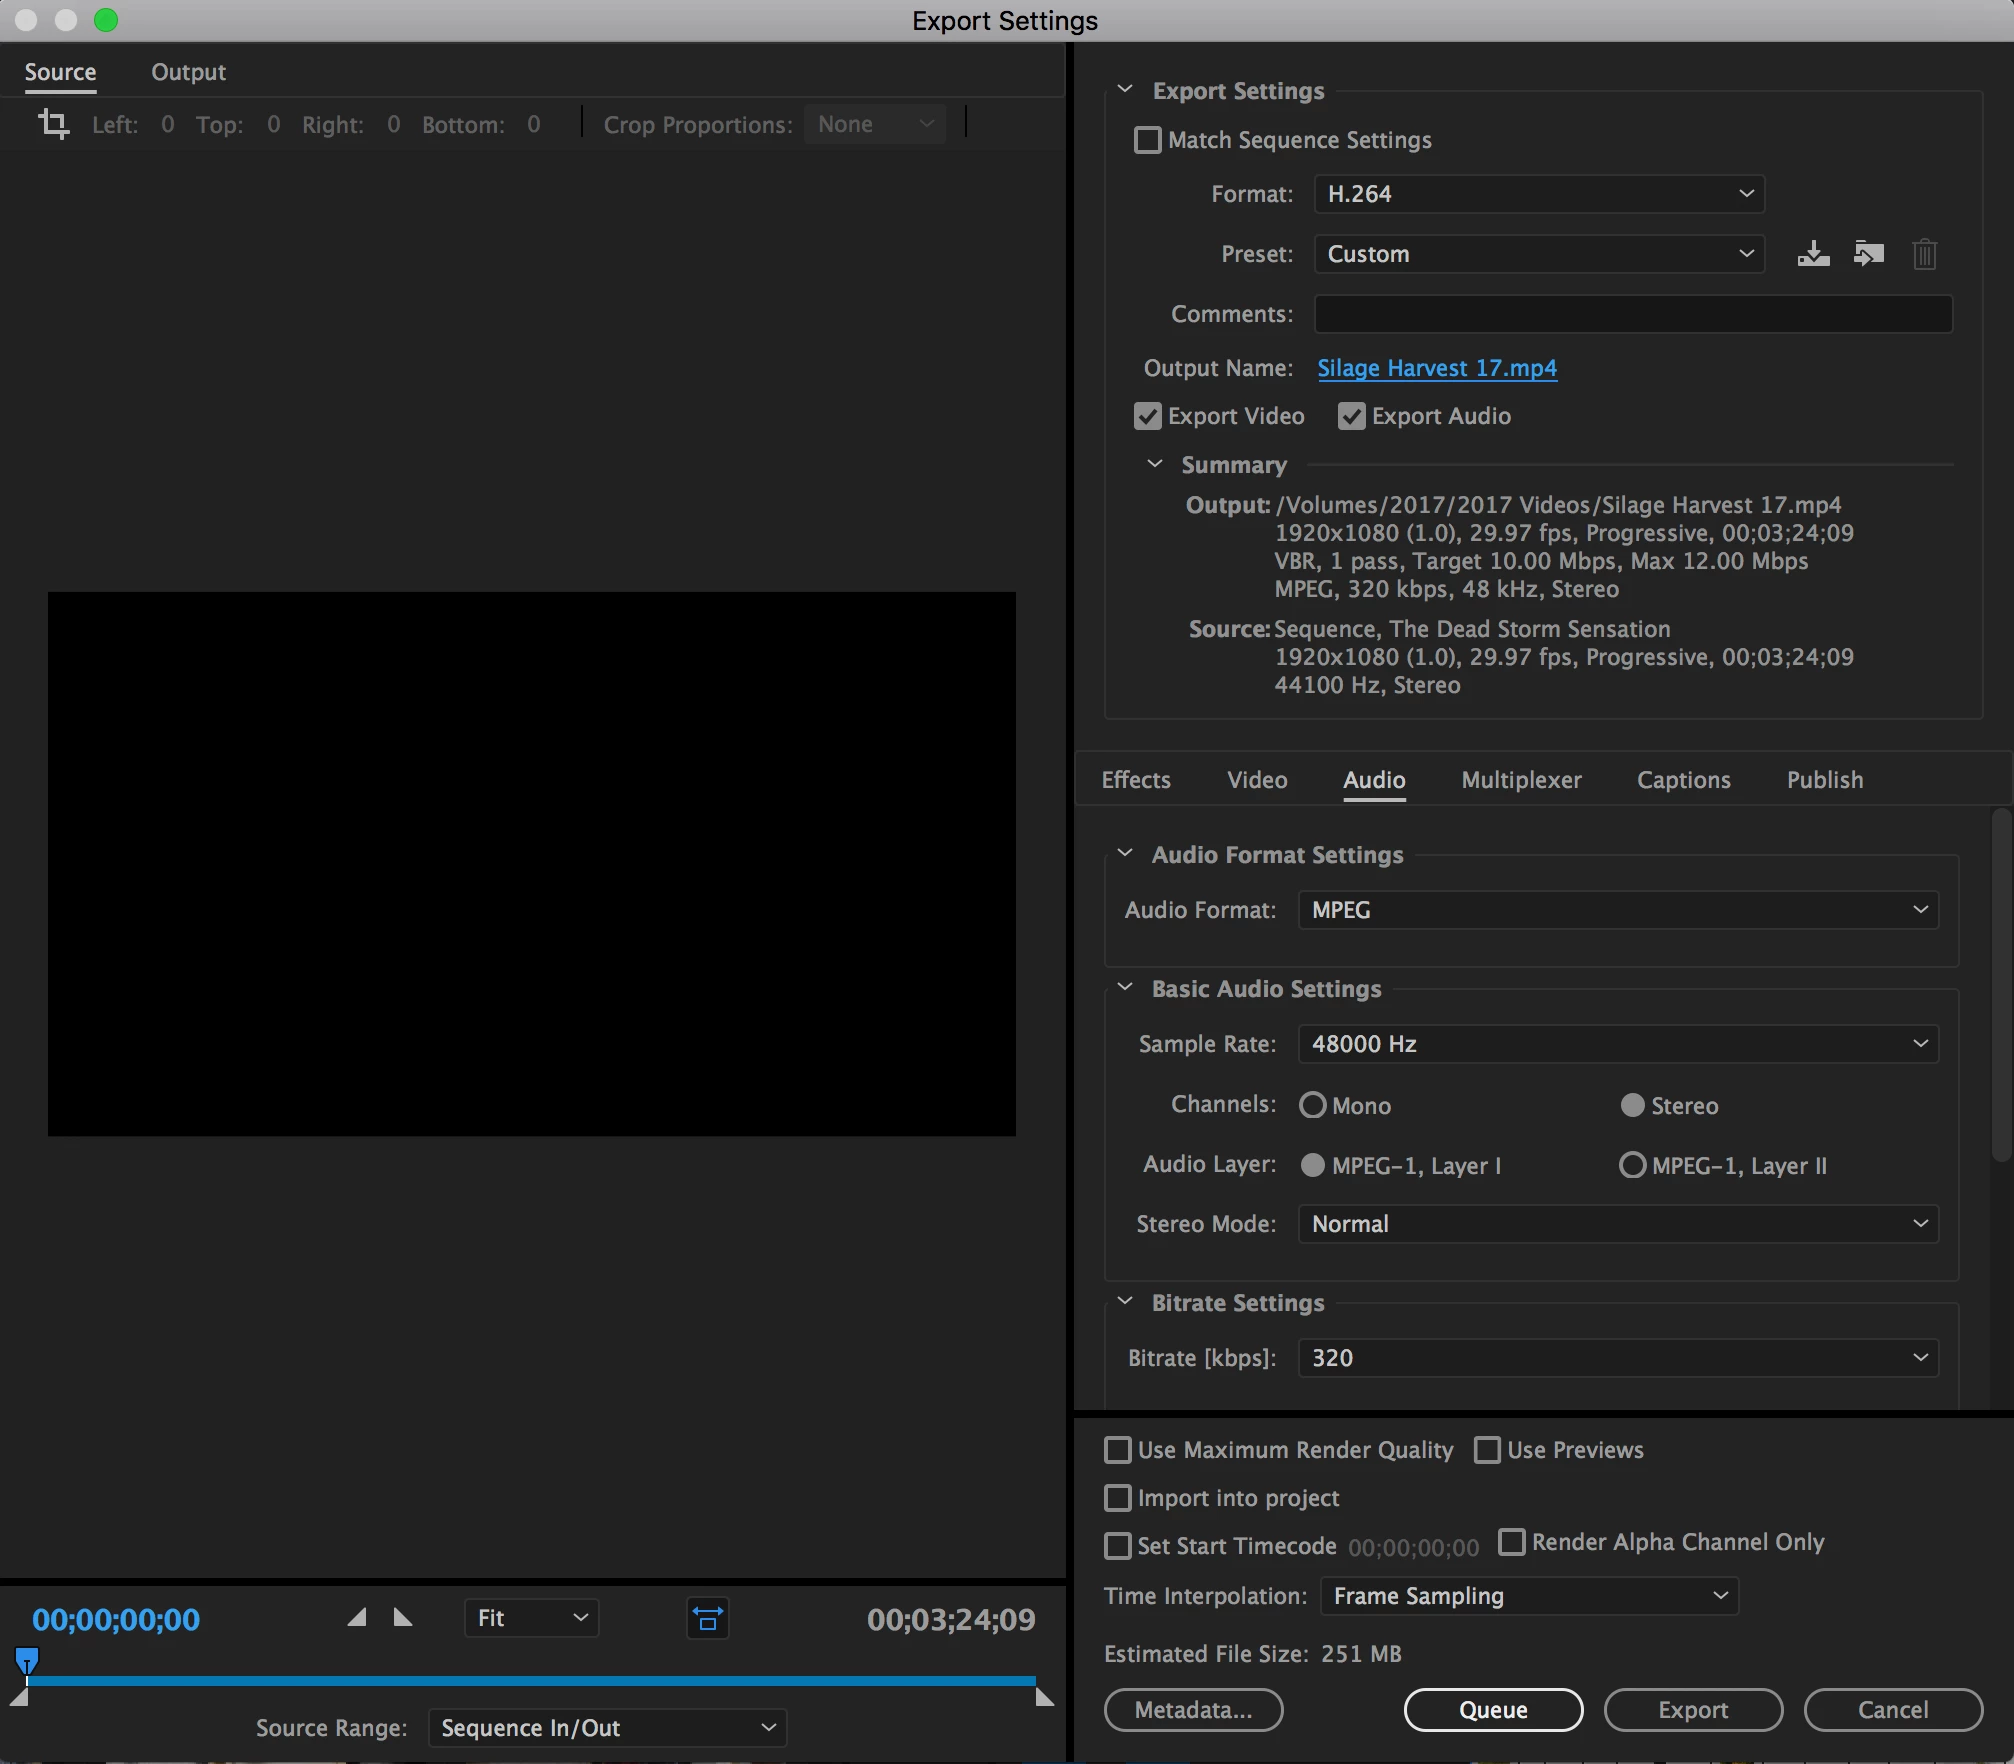Open the Silage Harvest 17.mp4 output link

pos(1436,368)
